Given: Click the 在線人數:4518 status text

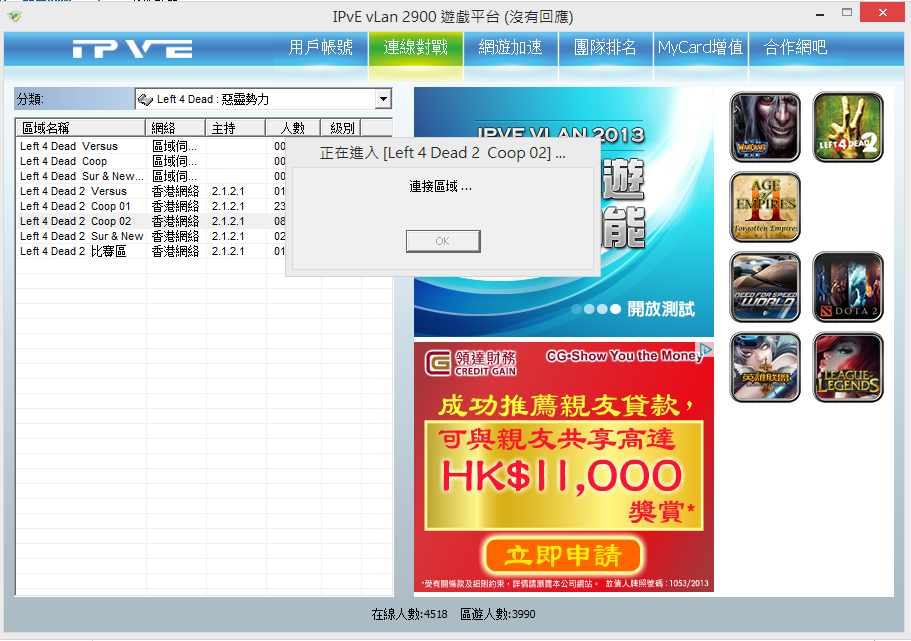Looking at the screenshot, I should 410,614.
